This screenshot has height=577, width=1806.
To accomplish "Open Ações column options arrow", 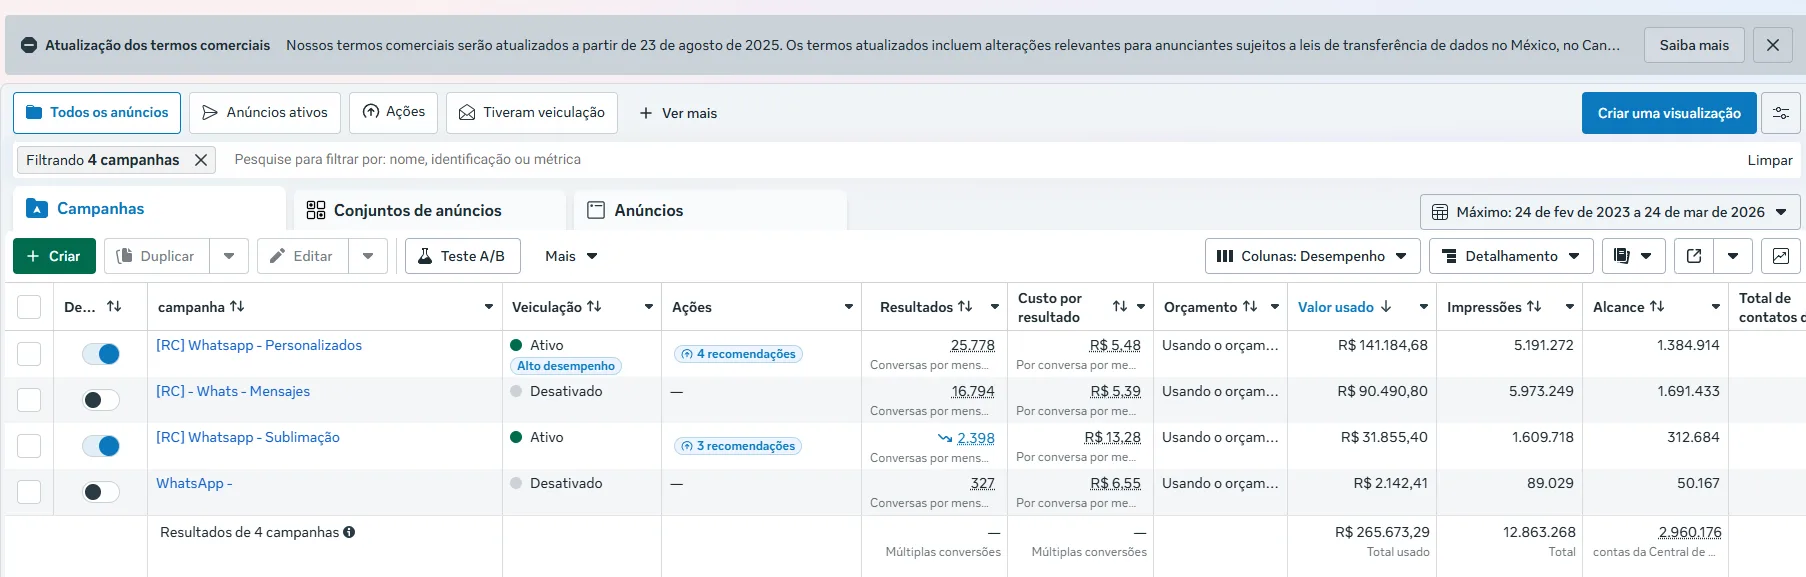I will point(849,307).
